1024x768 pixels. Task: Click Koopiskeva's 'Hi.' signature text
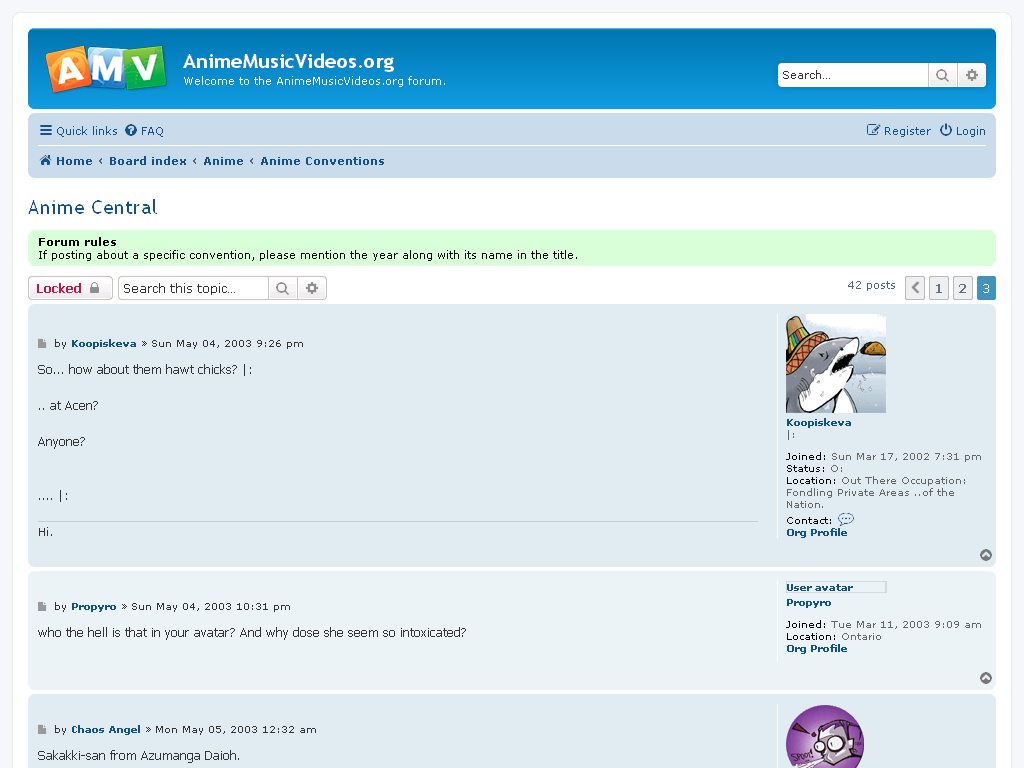pos(45,532)
